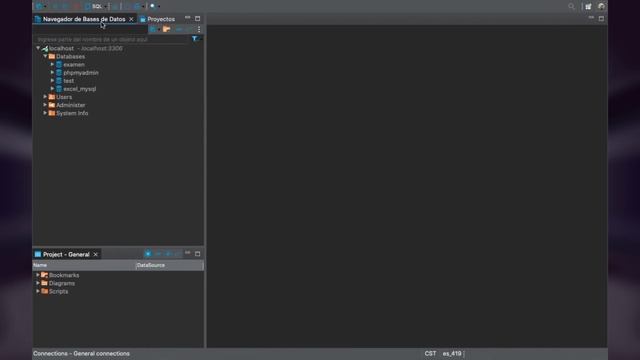This screenshot has height=360, width=640.
Task: Minimize the database navigator panel
Action: tap(187, 18)
